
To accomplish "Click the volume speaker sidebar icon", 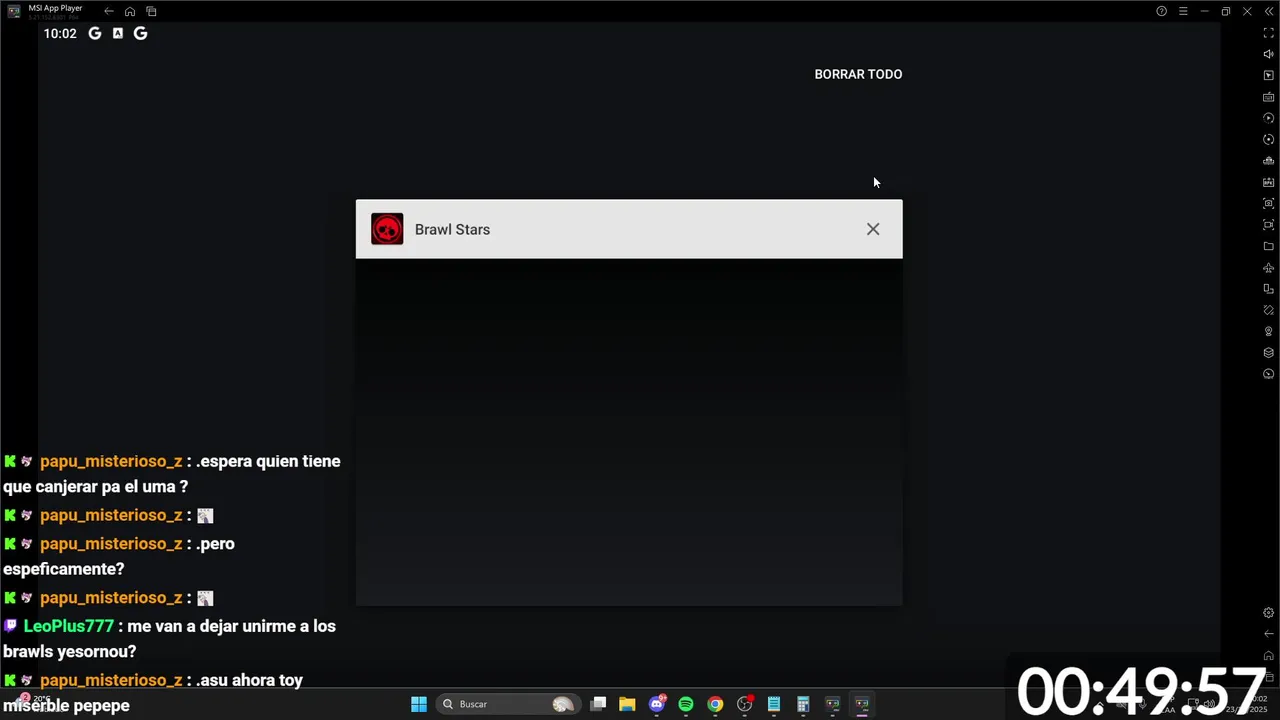I will pos(1269,54).
